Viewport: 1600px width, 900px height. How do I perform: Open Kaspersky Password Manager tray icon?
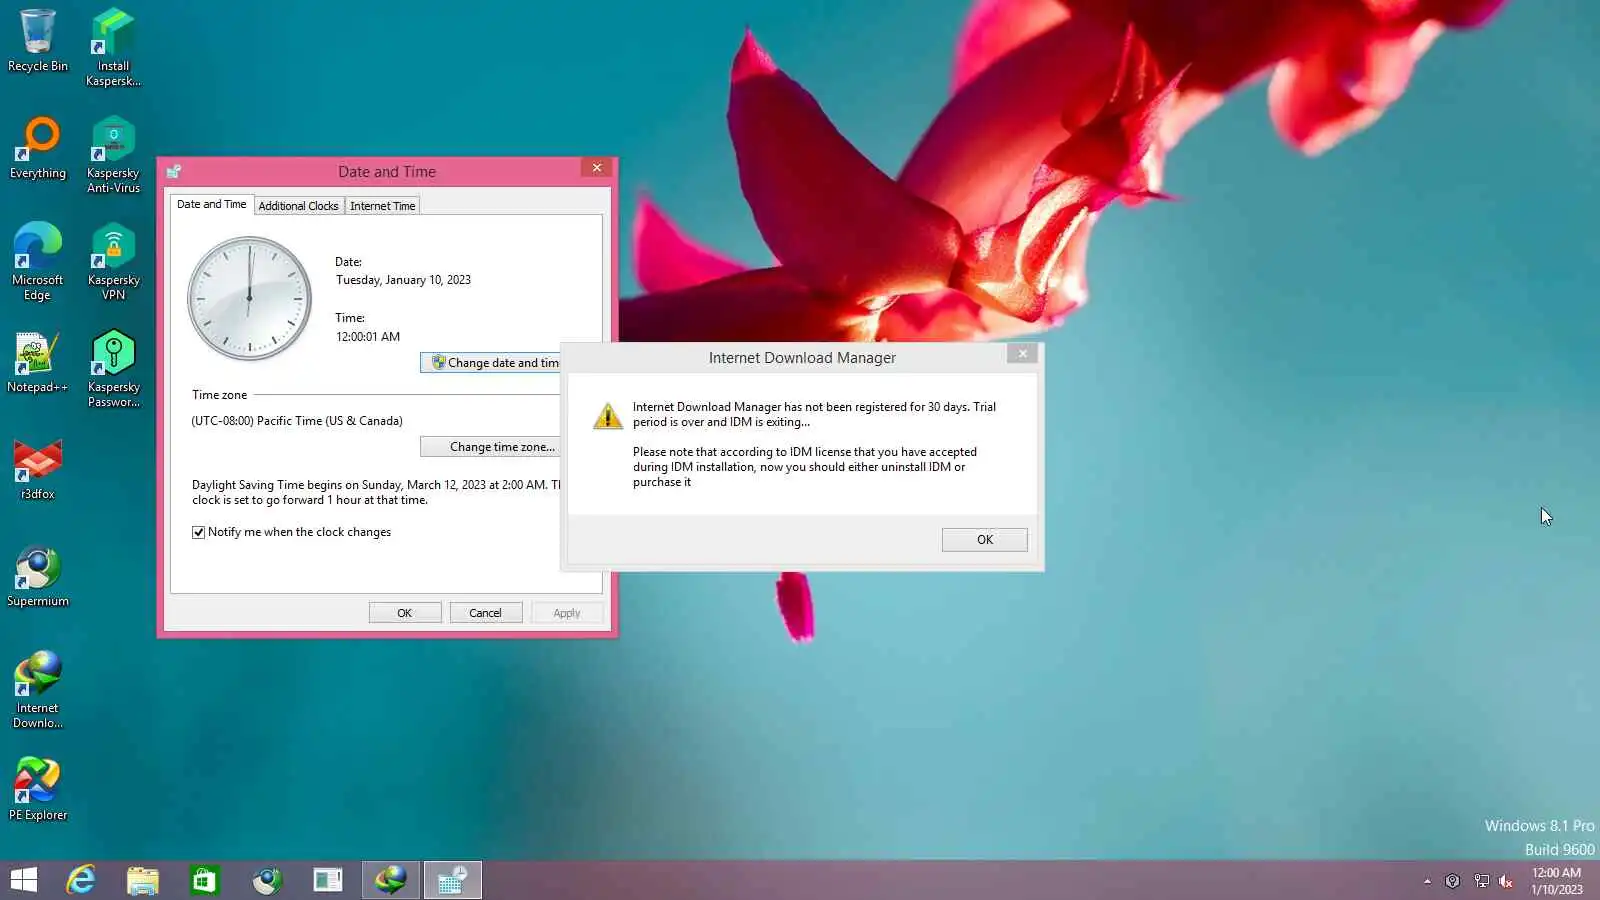[x=1453, y=881]
